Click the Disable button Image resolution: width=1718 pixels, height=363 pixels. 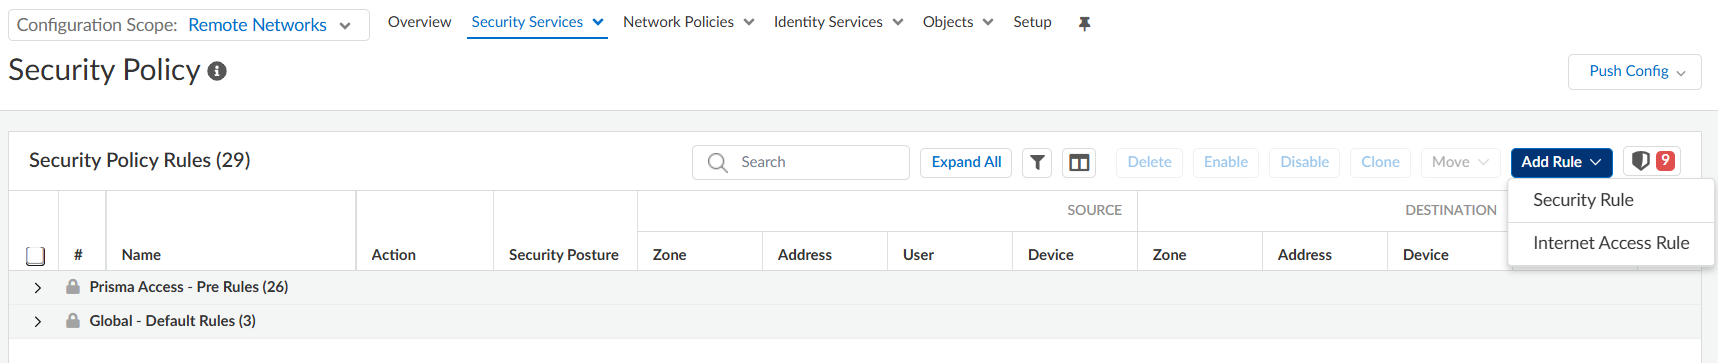pos(1304,162)
